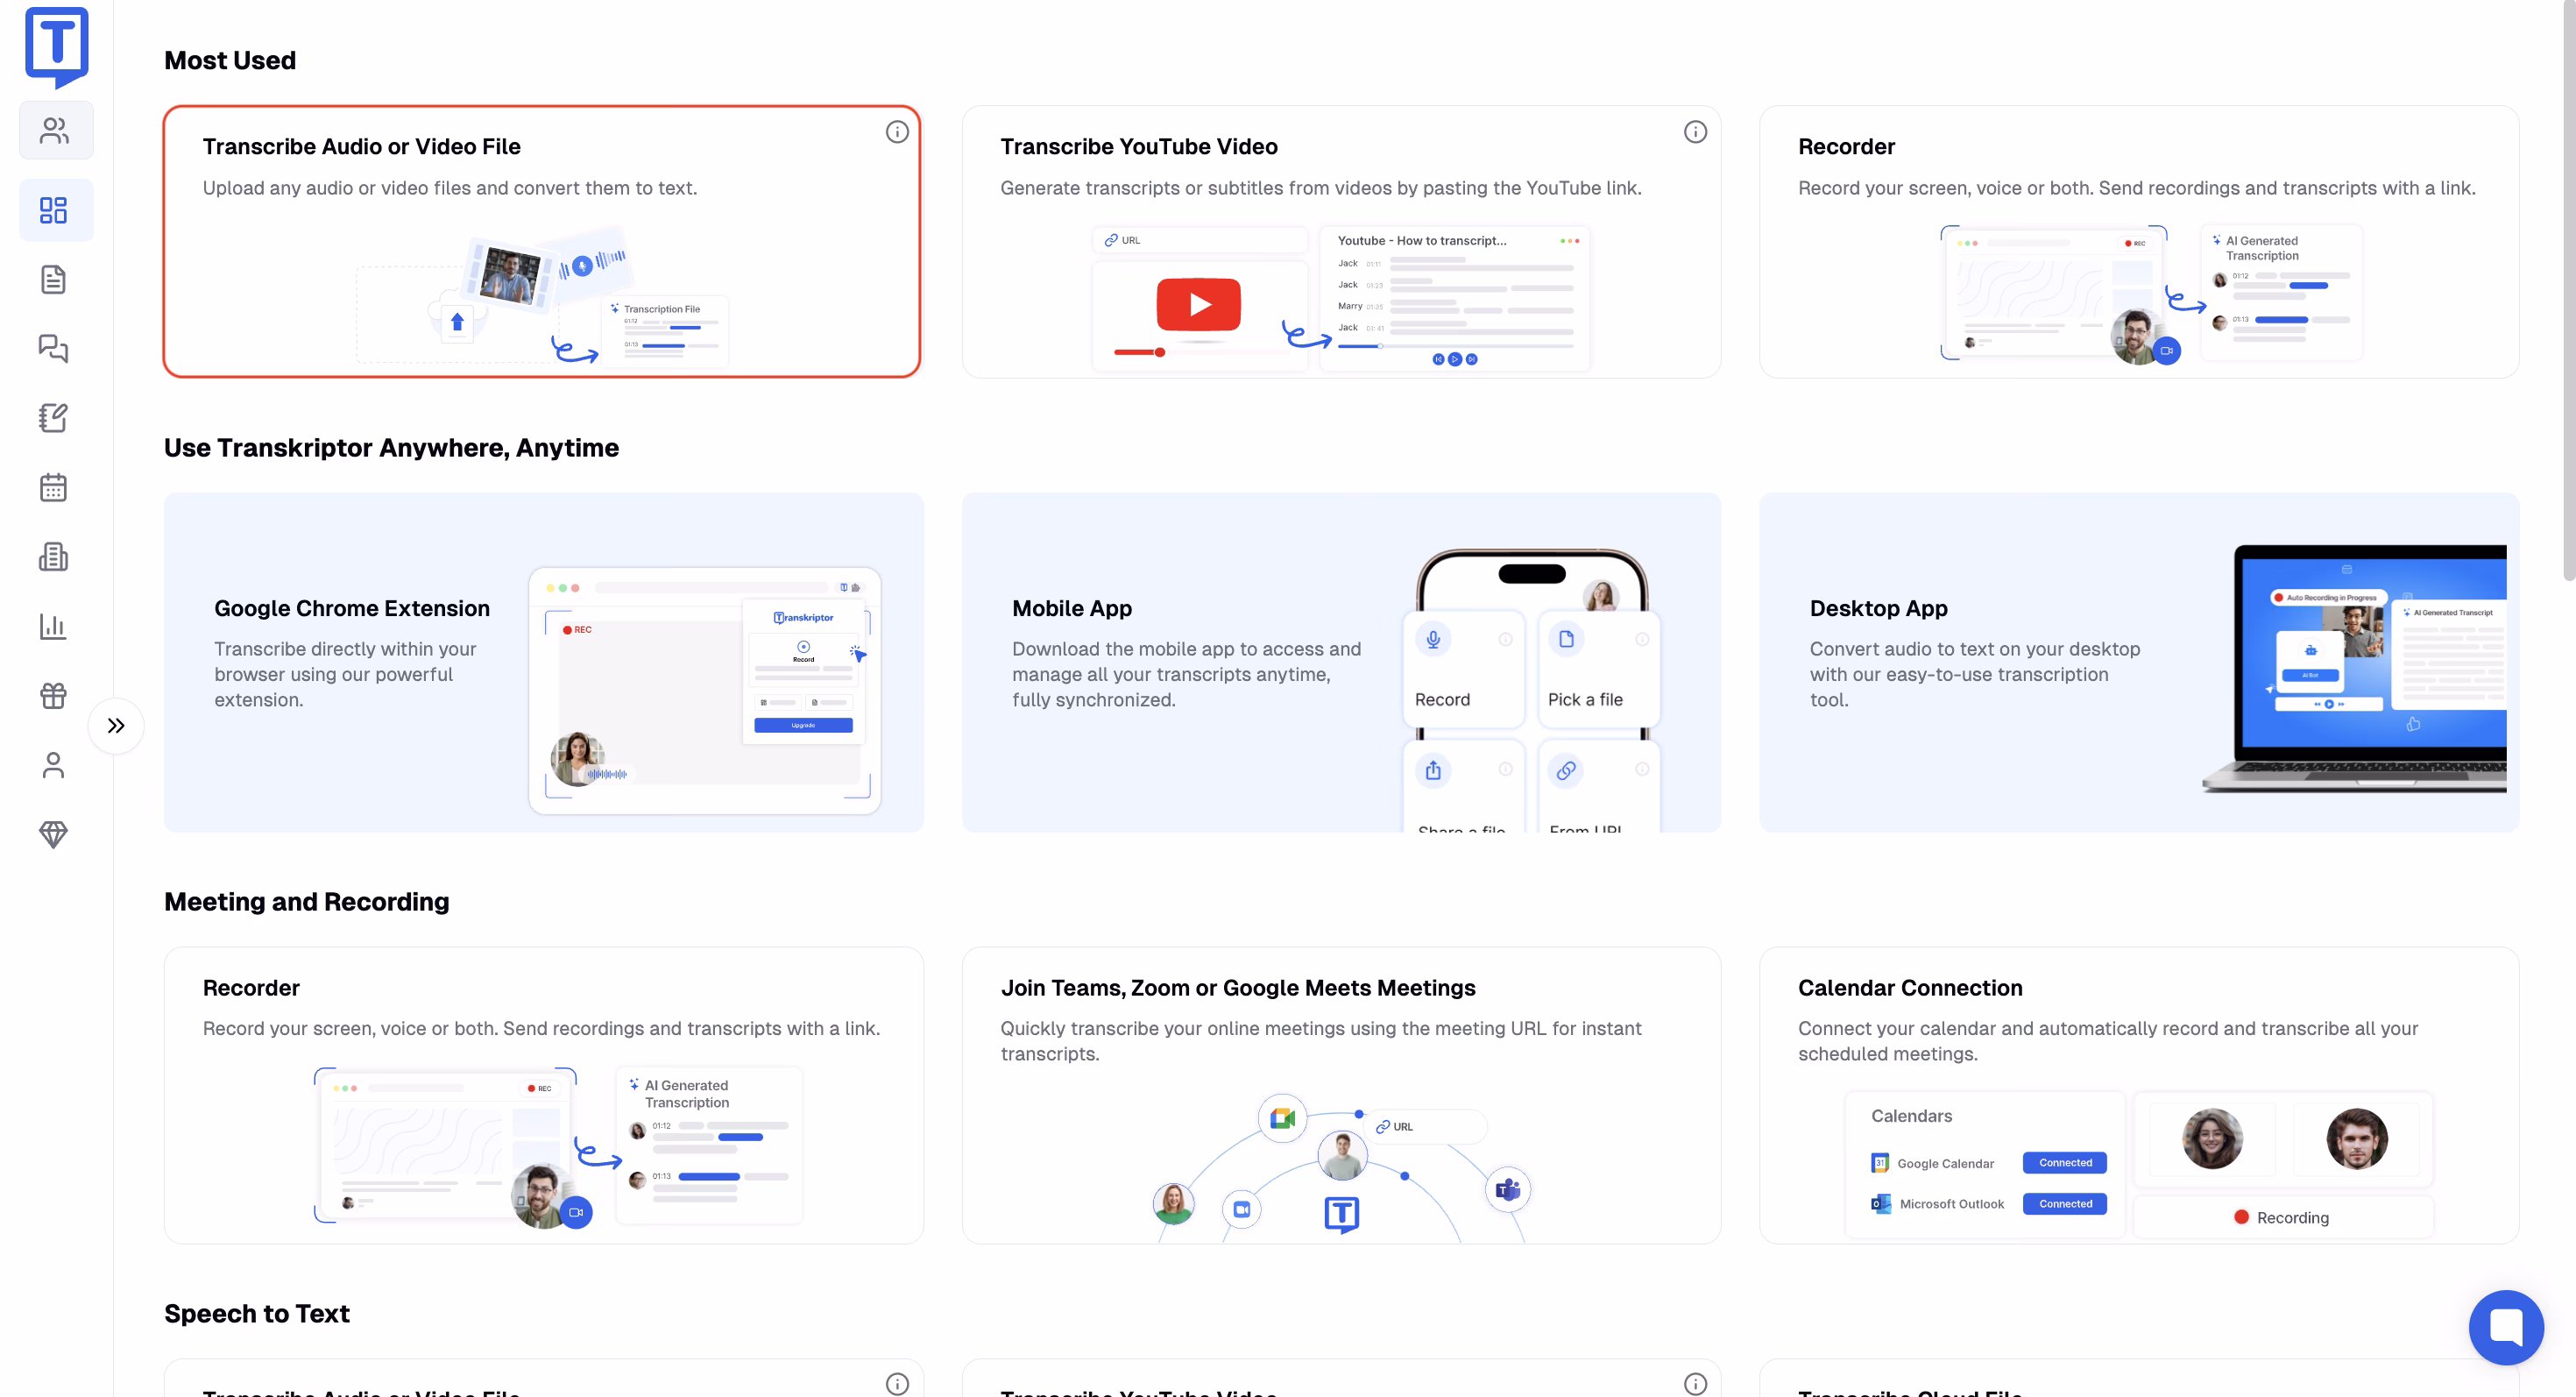This screenshot has width=2576, height=1397.
Task: Open the live chat bubble button
Action: pos(2506,1327)
